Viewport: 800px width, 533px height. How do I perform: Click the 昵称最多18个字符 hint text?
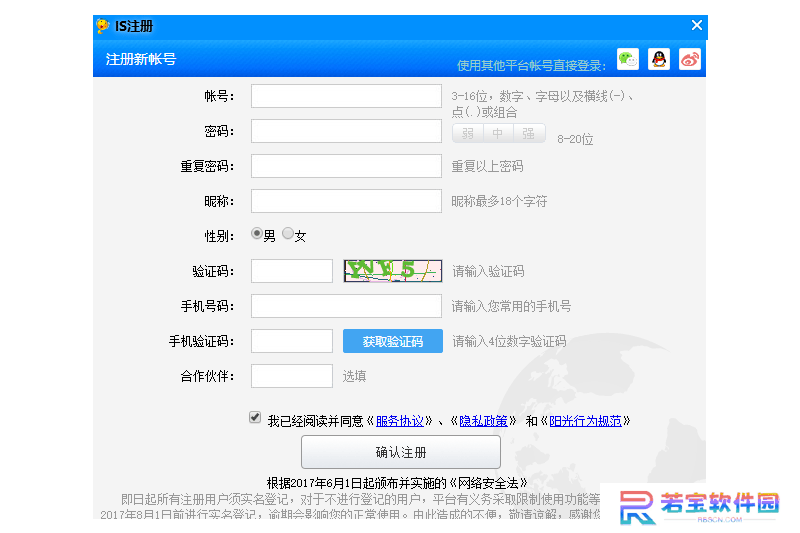pyautogui.click(x=499, y=201)
